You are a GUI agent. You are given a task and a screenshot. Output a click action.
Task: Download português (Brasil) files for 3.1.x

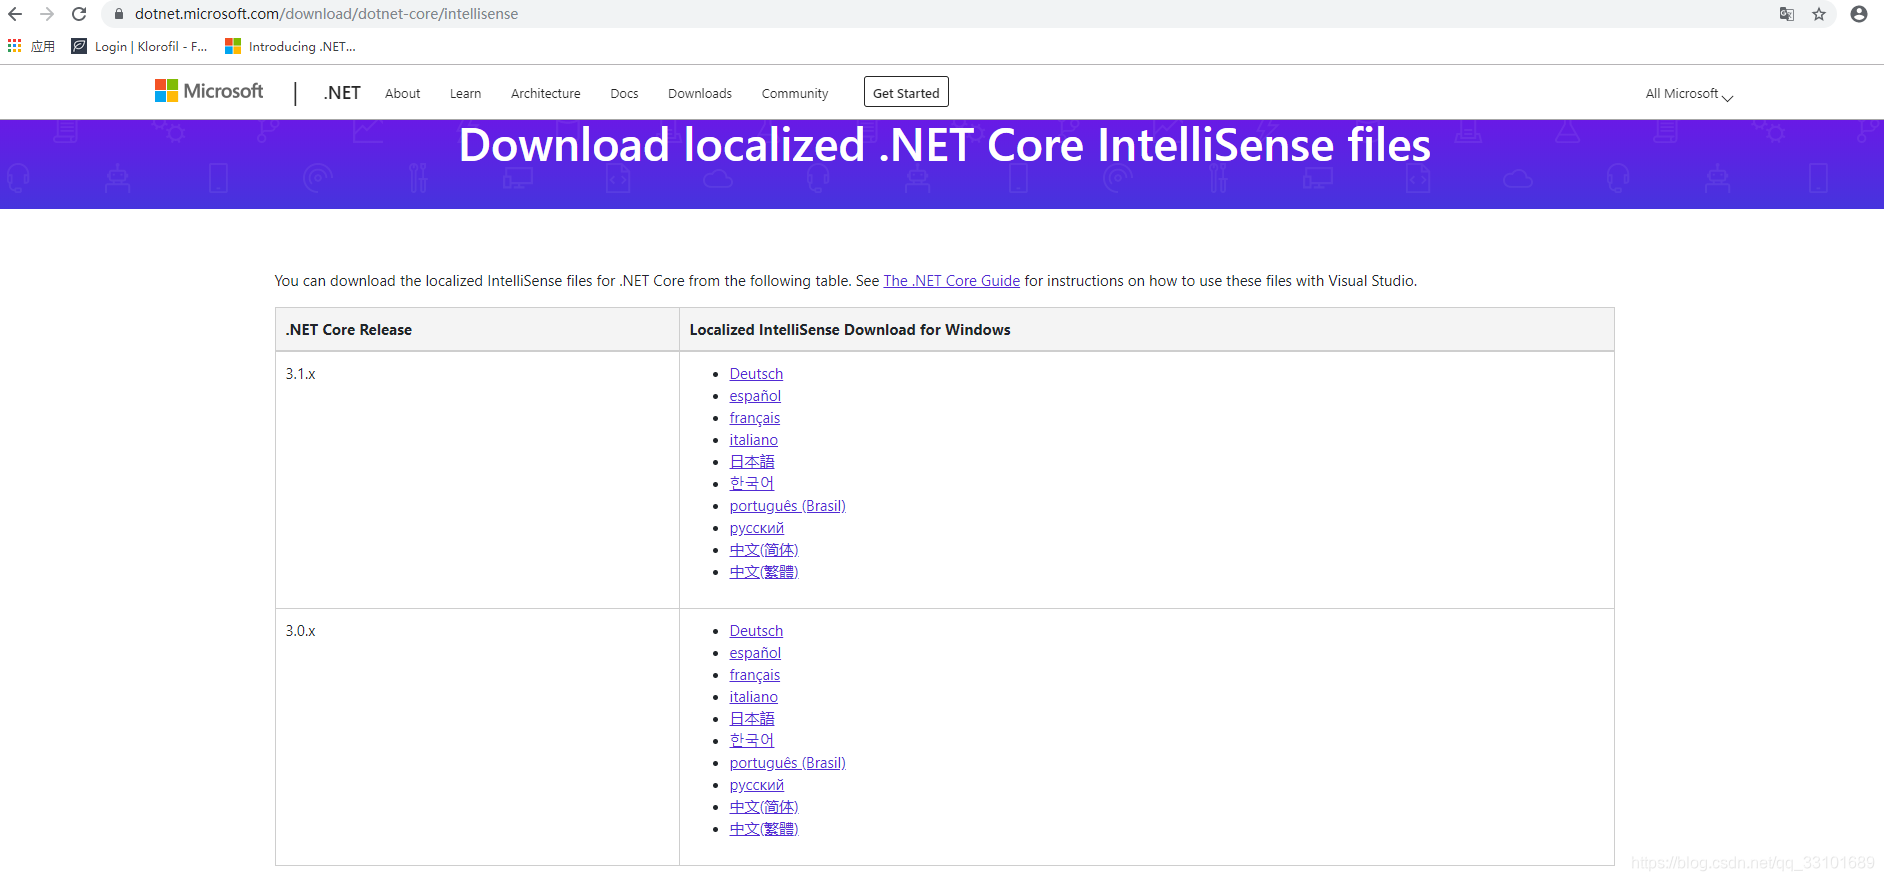pyautogui.click(x=787, y=506)
